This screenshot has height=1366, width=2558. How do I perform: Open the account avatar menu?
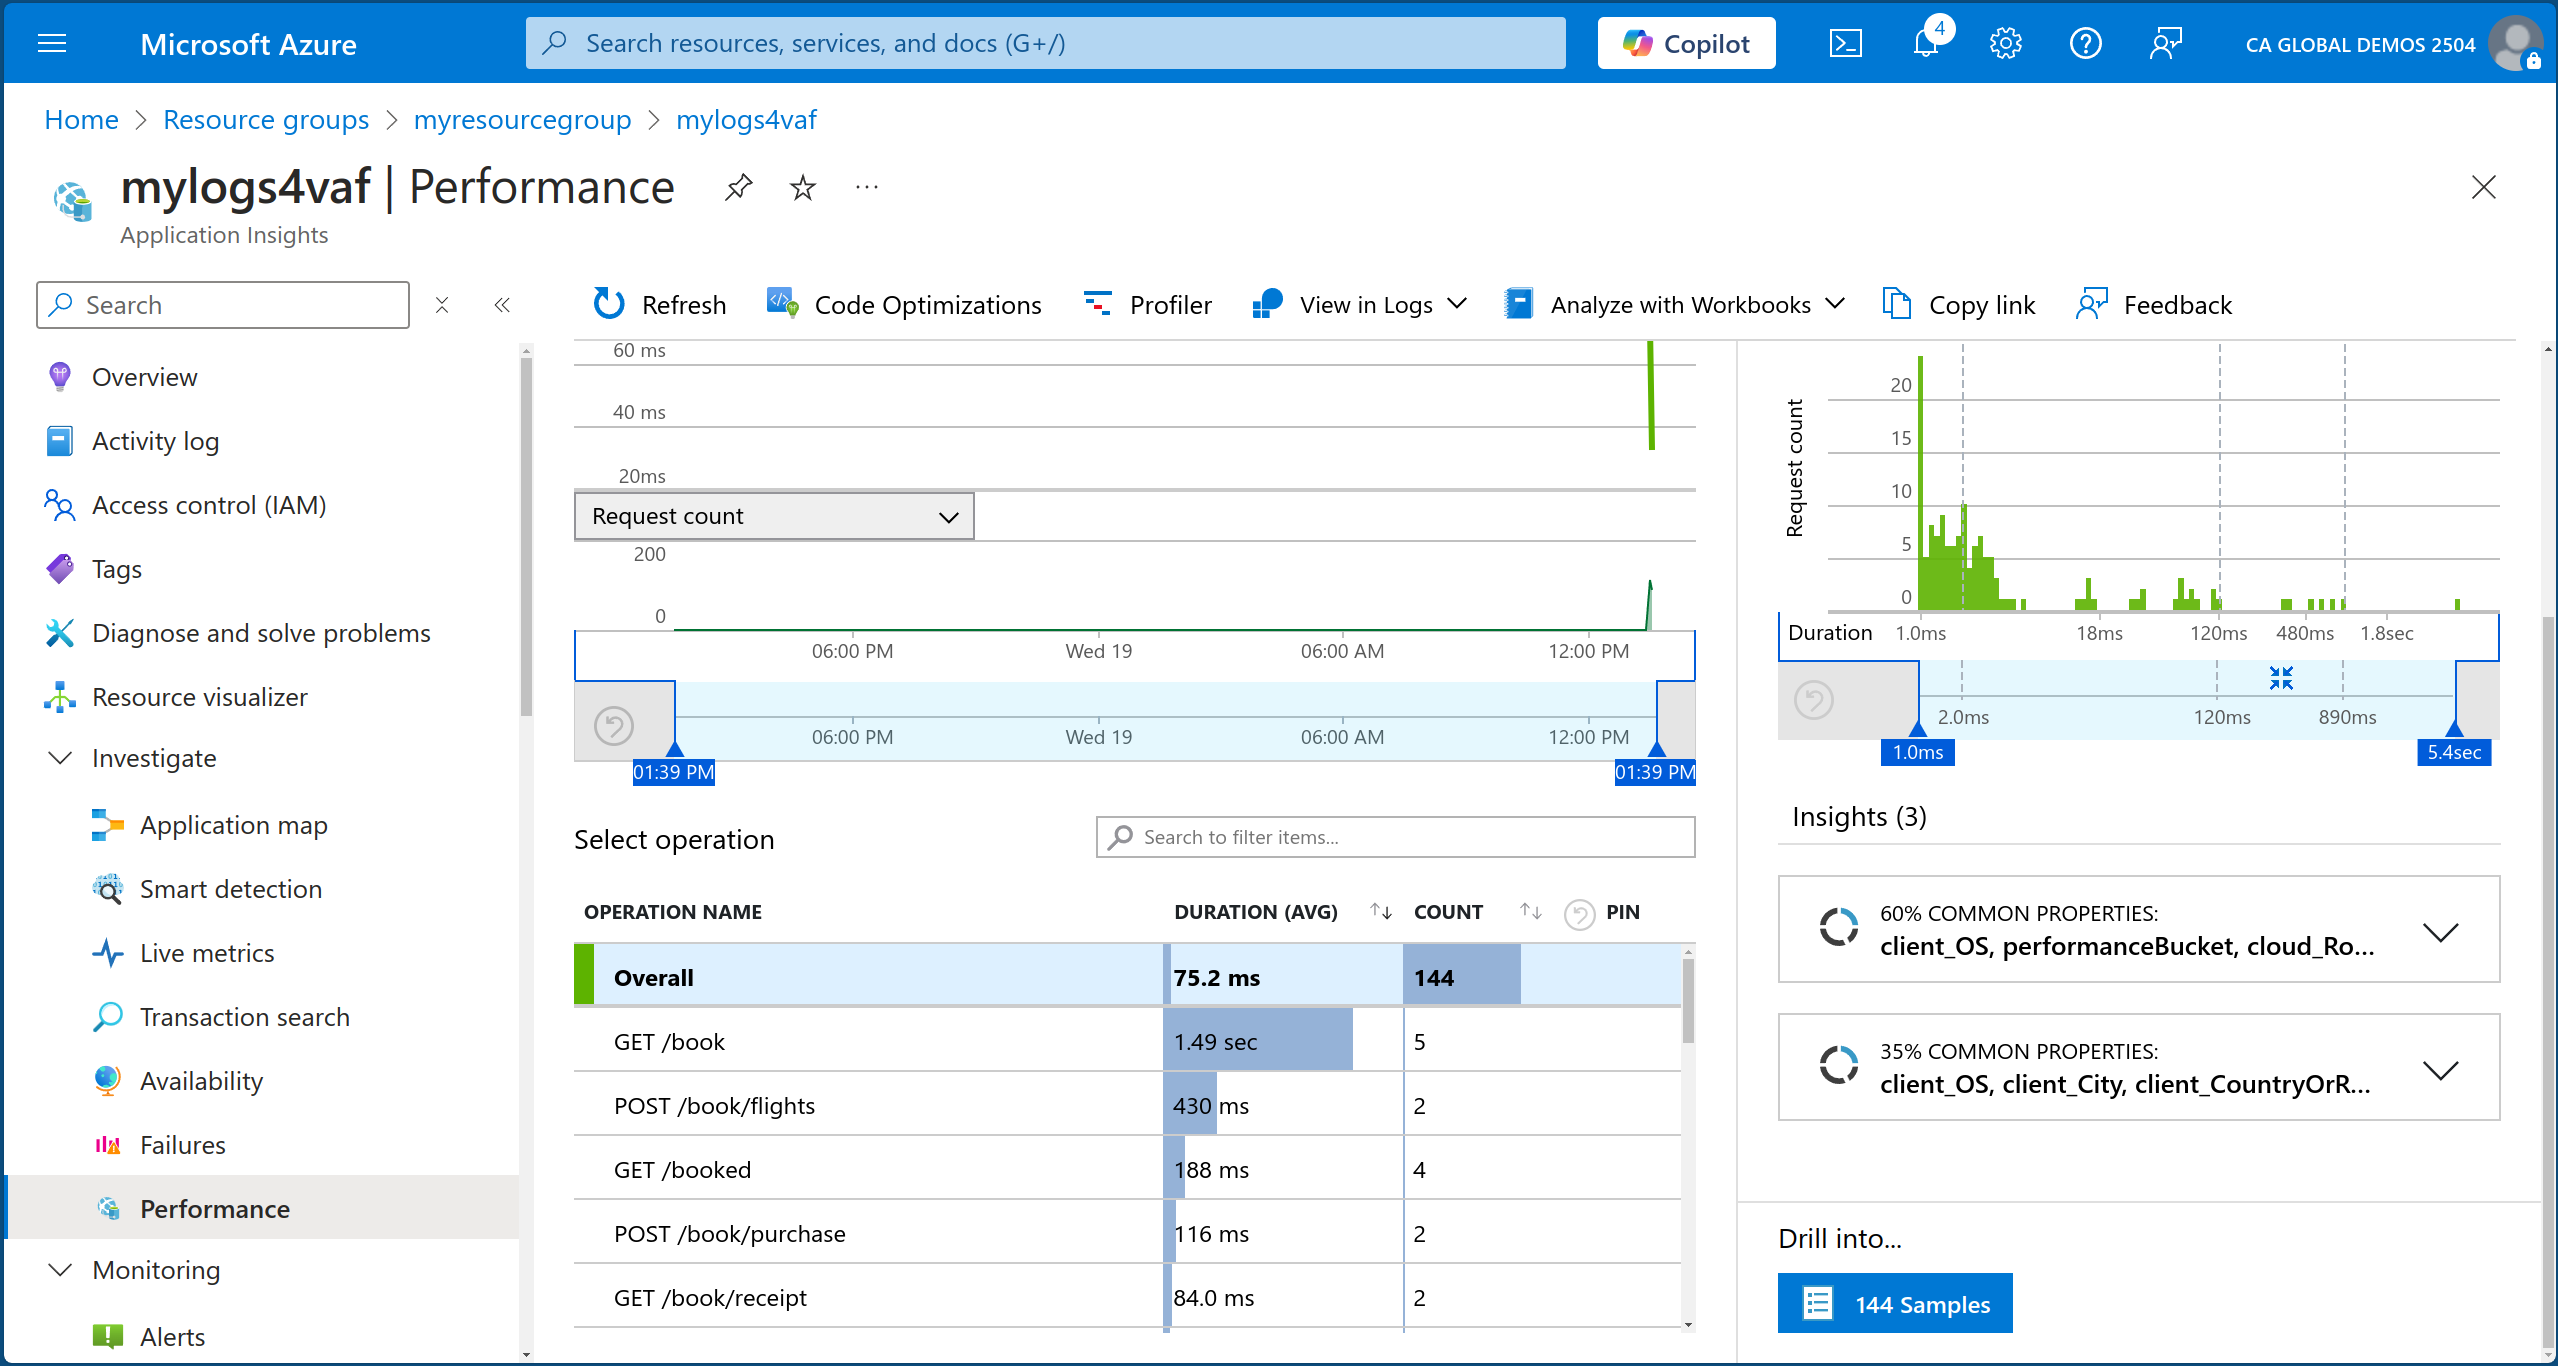point(2516,44)
